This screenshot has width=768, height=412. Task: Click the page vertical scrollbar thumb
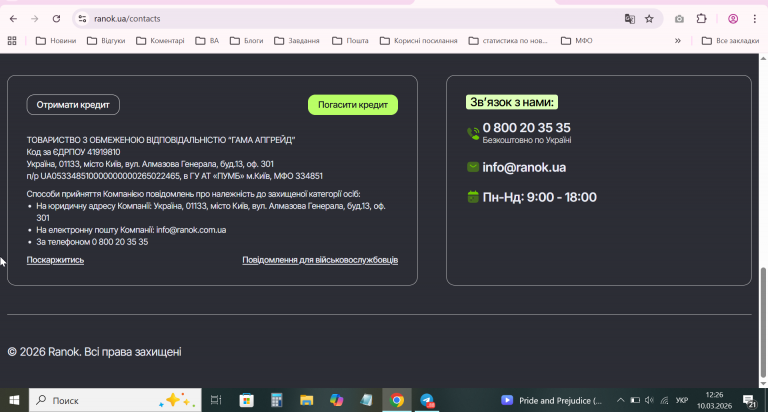pyautogui.click(x=763, y=322)
